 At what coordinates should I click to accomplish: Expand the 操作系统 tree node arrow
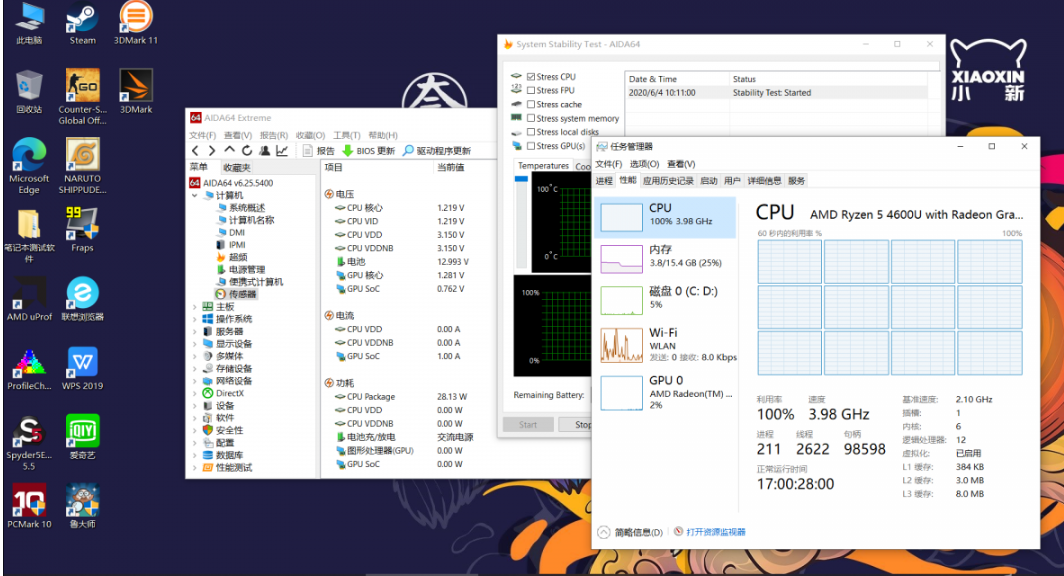click(x=195, y=319)
